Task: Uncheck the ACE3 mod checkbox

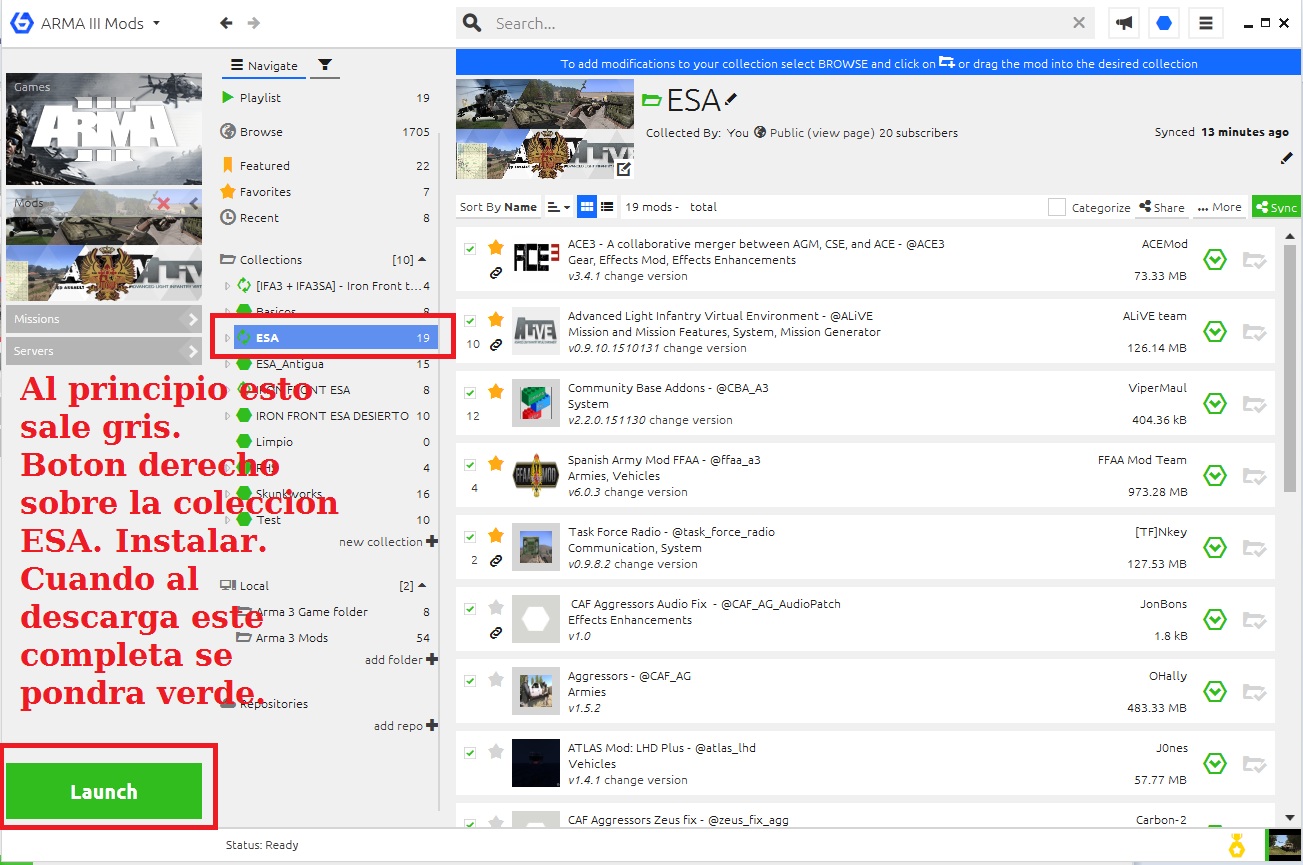Action: point(470,249)
